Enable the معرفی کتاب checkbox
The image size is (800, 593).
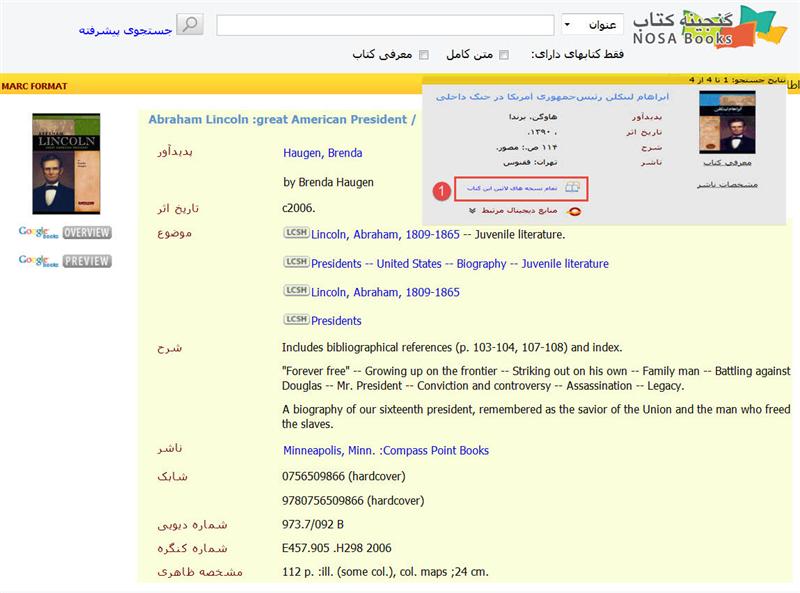pyautogui.click(x=423, y=55)
